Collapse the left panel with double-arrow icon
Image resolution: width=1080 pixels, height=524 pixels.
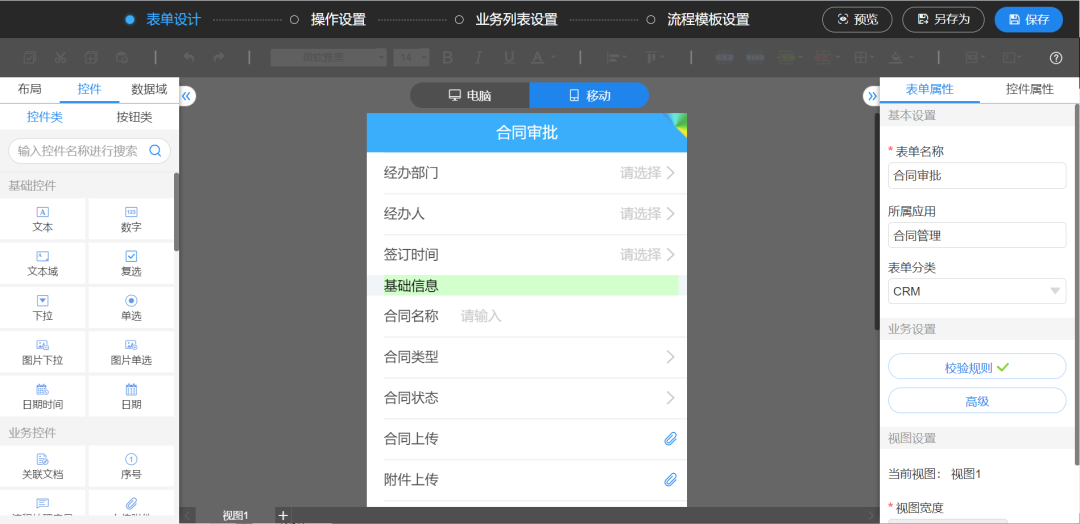[187, 96]
